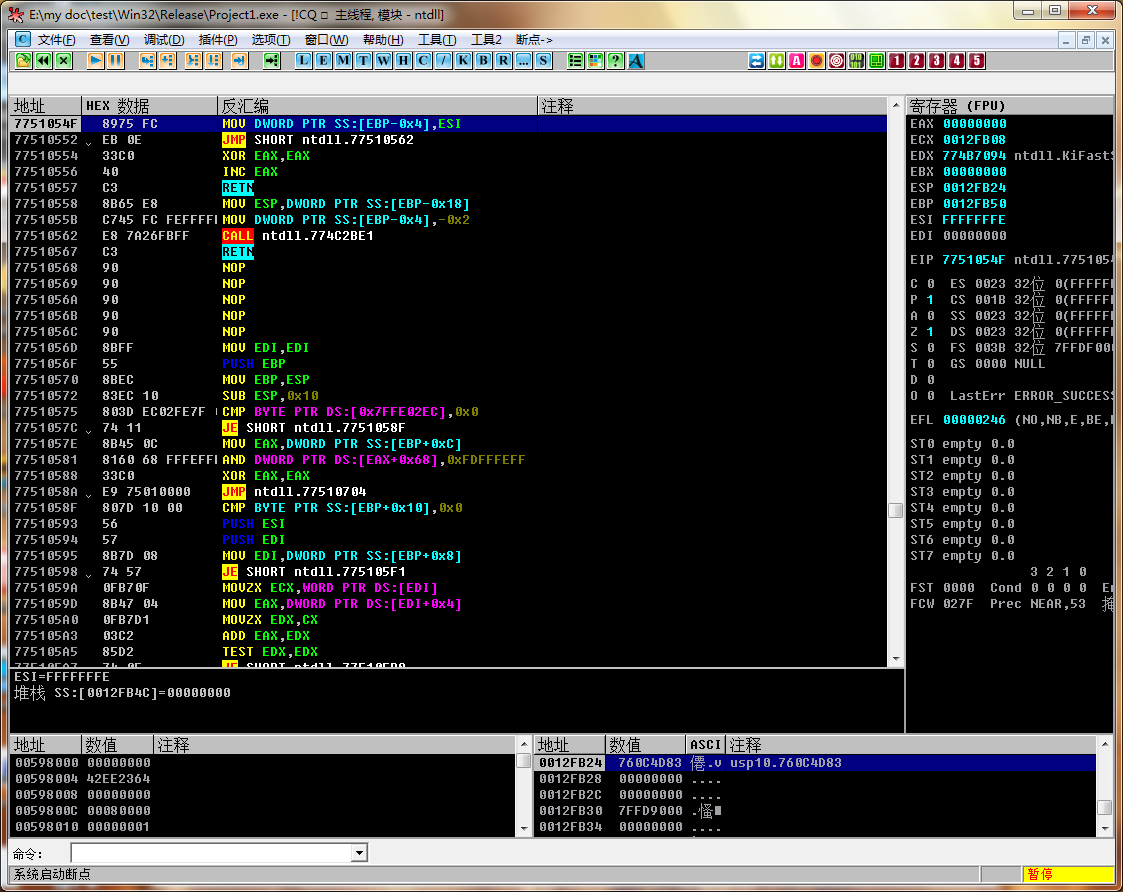Open Memory map with M icon

[x=344, y=61]
